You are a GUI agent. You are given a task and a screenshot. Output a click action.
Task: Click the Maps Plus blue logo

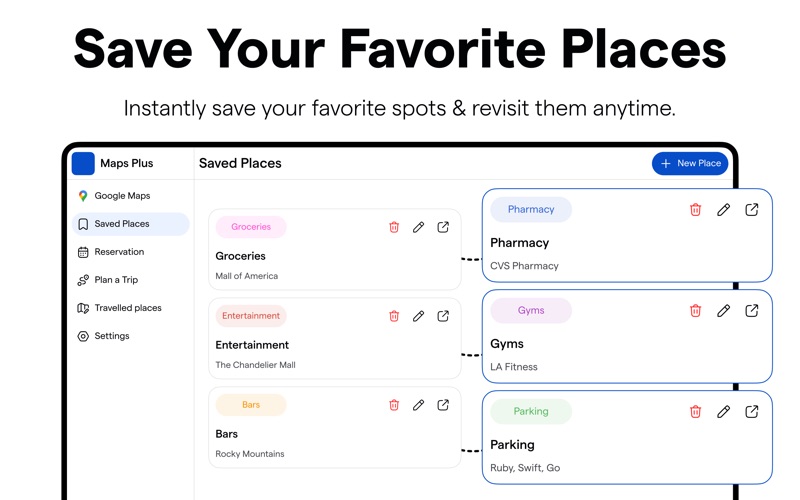coord(83,163)
